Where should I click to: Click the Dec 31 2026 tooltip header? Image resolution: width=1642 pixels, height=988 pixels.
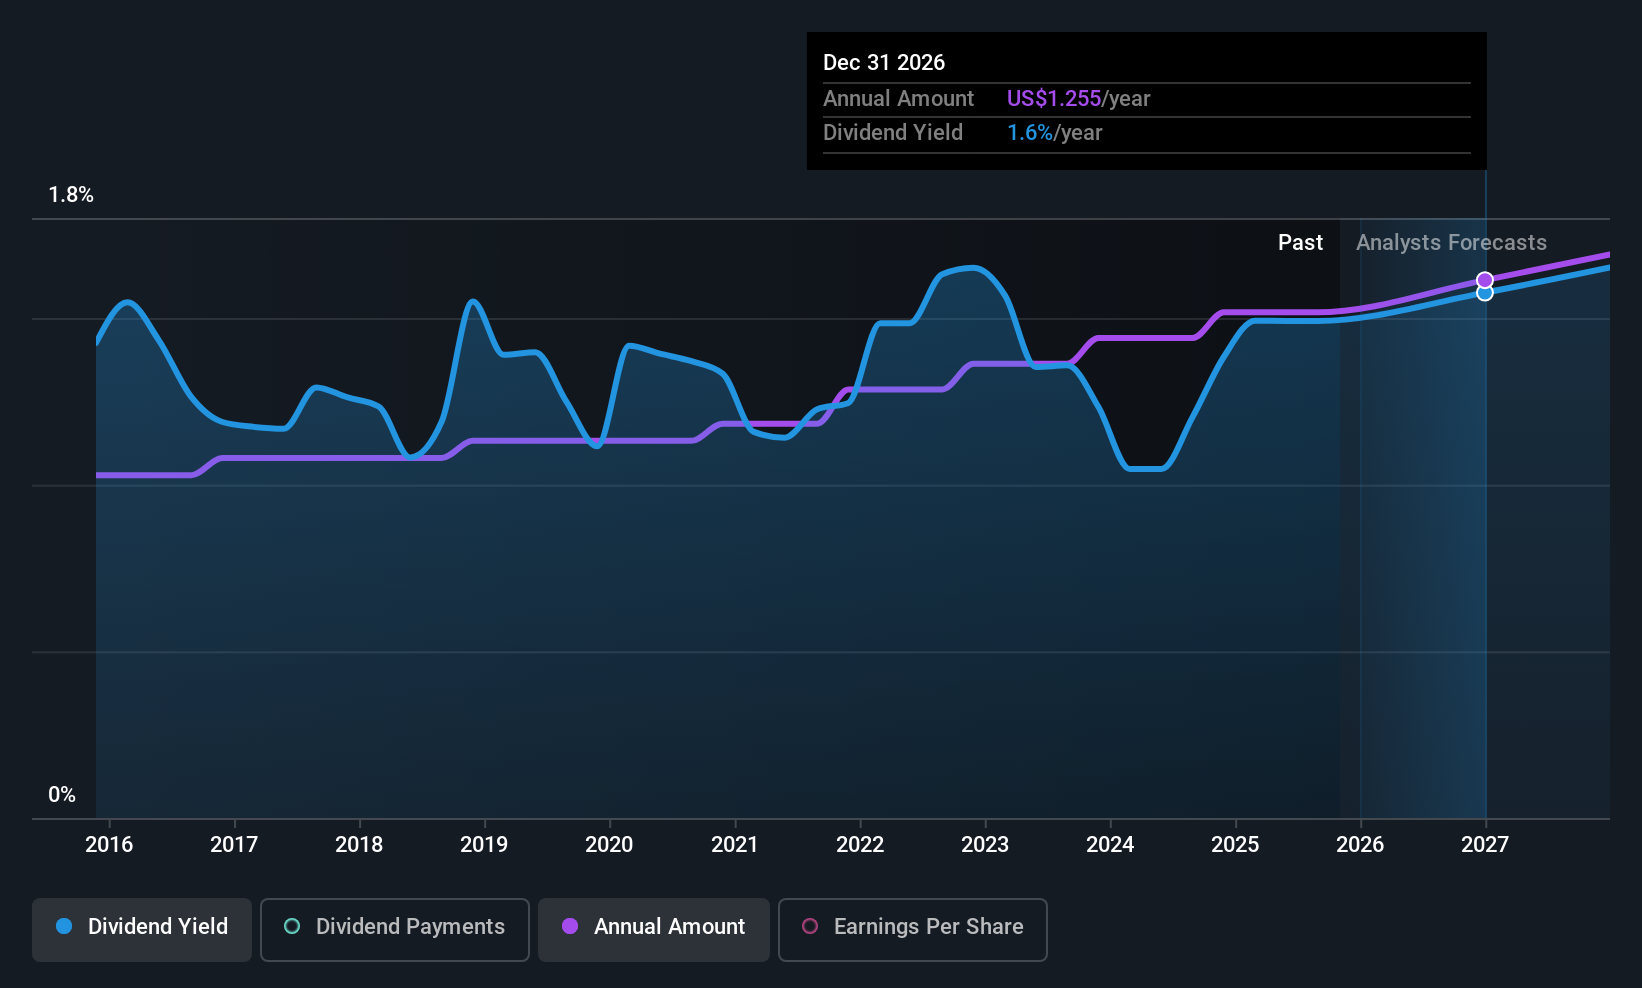[x=884, y=63]
